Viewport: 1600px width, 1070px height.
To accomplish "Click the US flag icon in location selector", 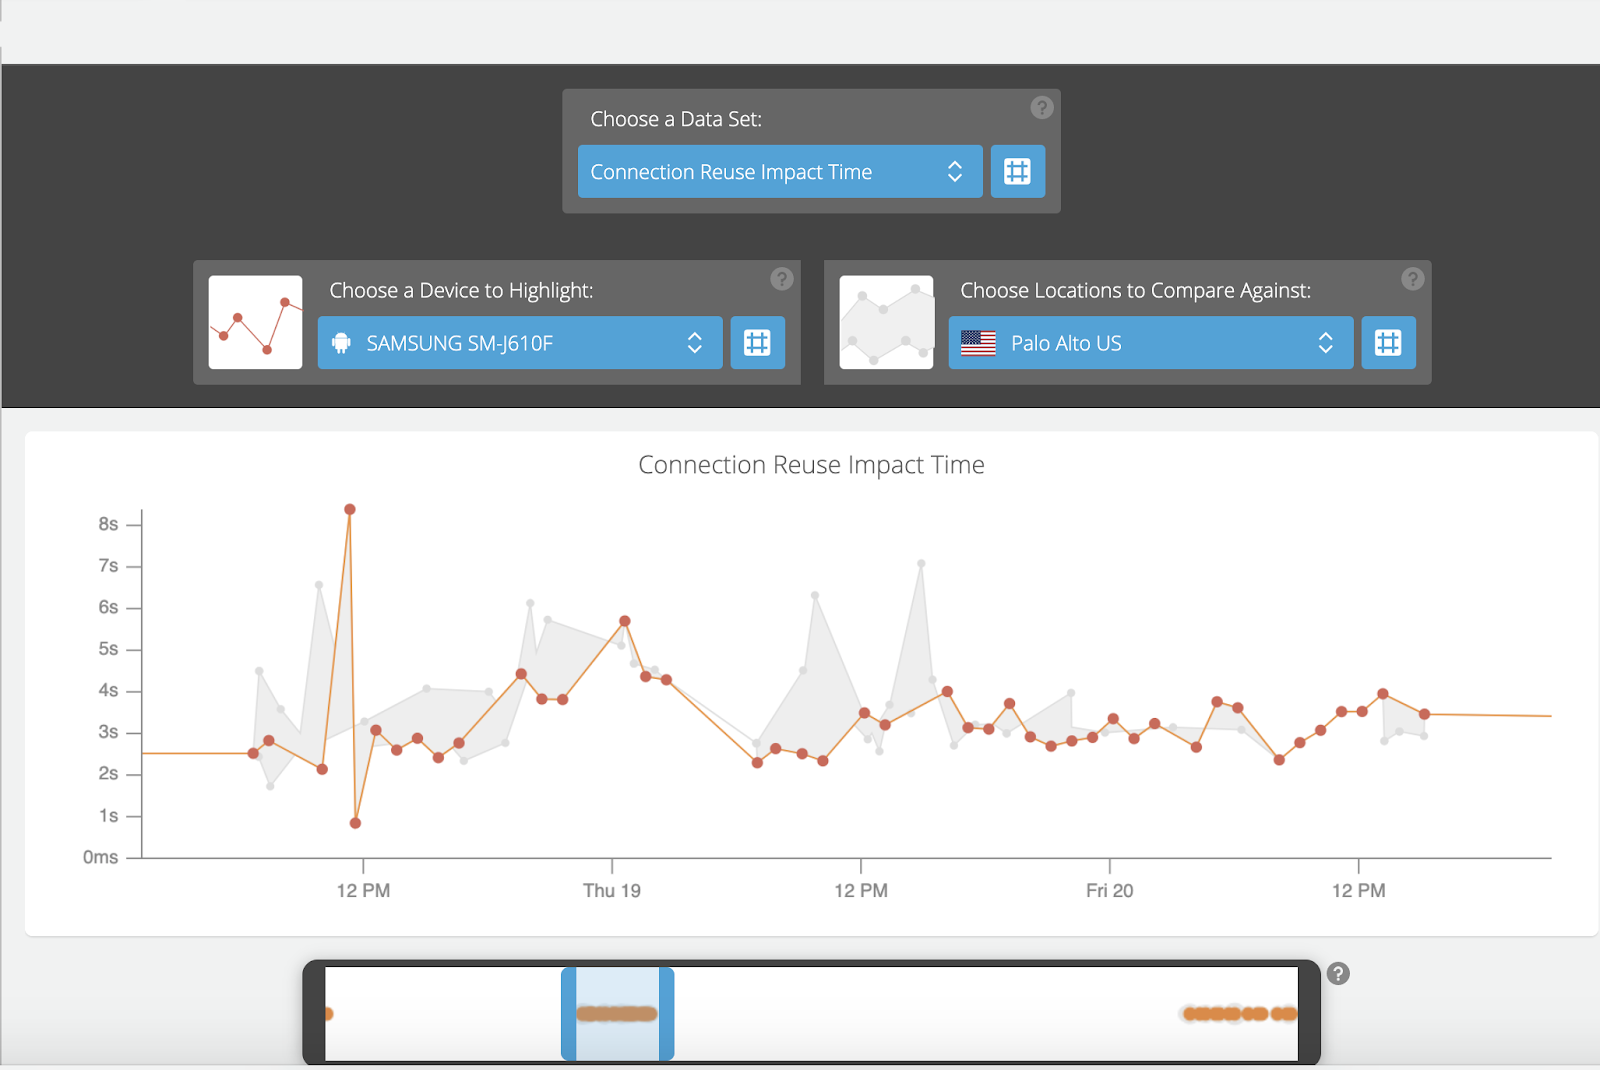I will pyautogui.click(x=978, y=343).
